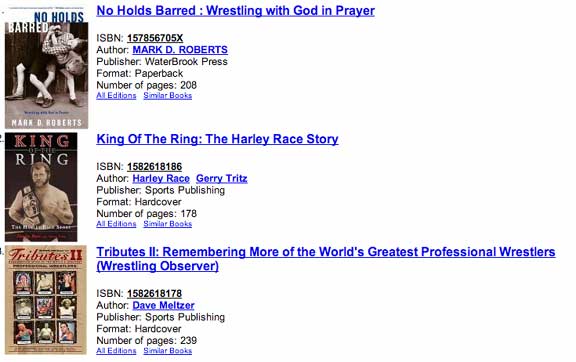Find Similar Books to No Holds Barred
576x362 pixels.
point(168,96)
